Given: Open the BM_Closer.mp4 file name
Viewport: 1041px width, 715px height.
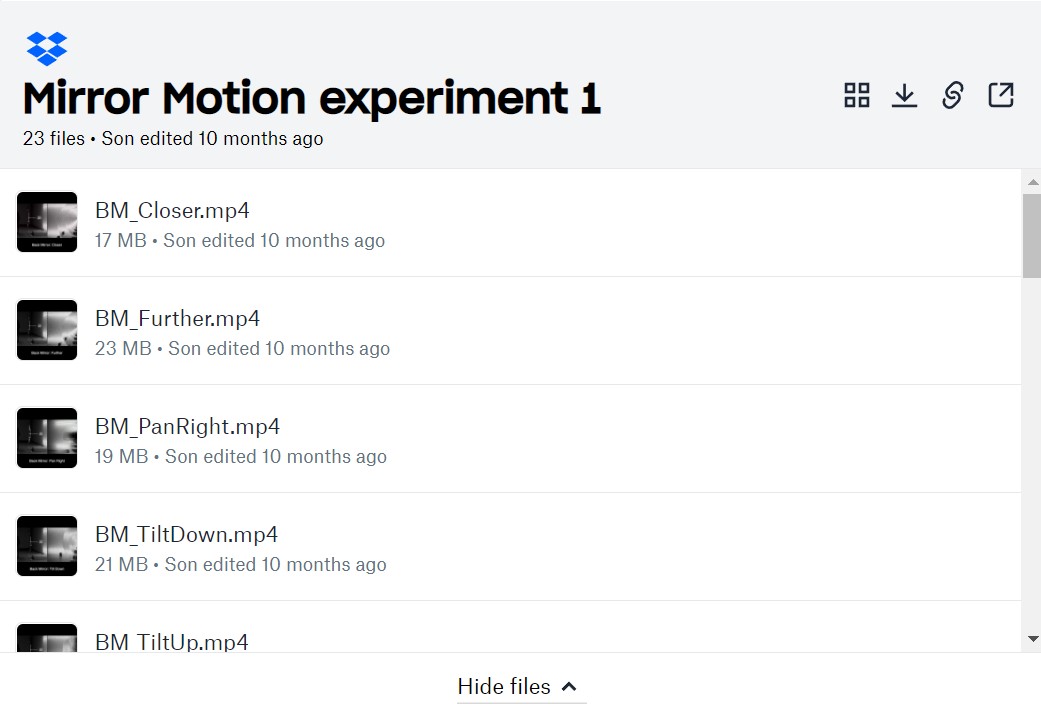Looking at the screenshot, I should [172, 210].
